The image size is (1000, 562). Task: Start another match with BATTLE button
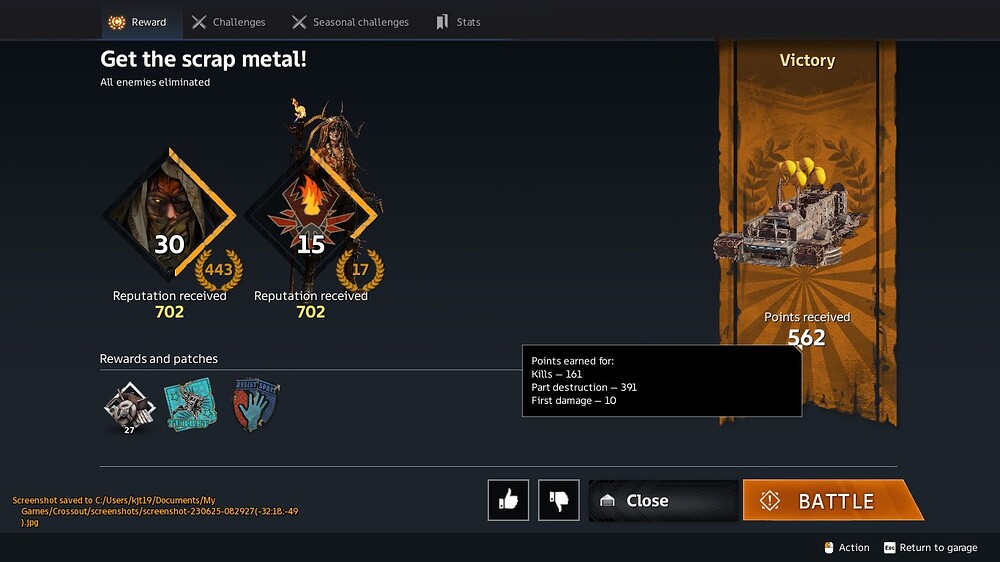[x=832, y=500]
